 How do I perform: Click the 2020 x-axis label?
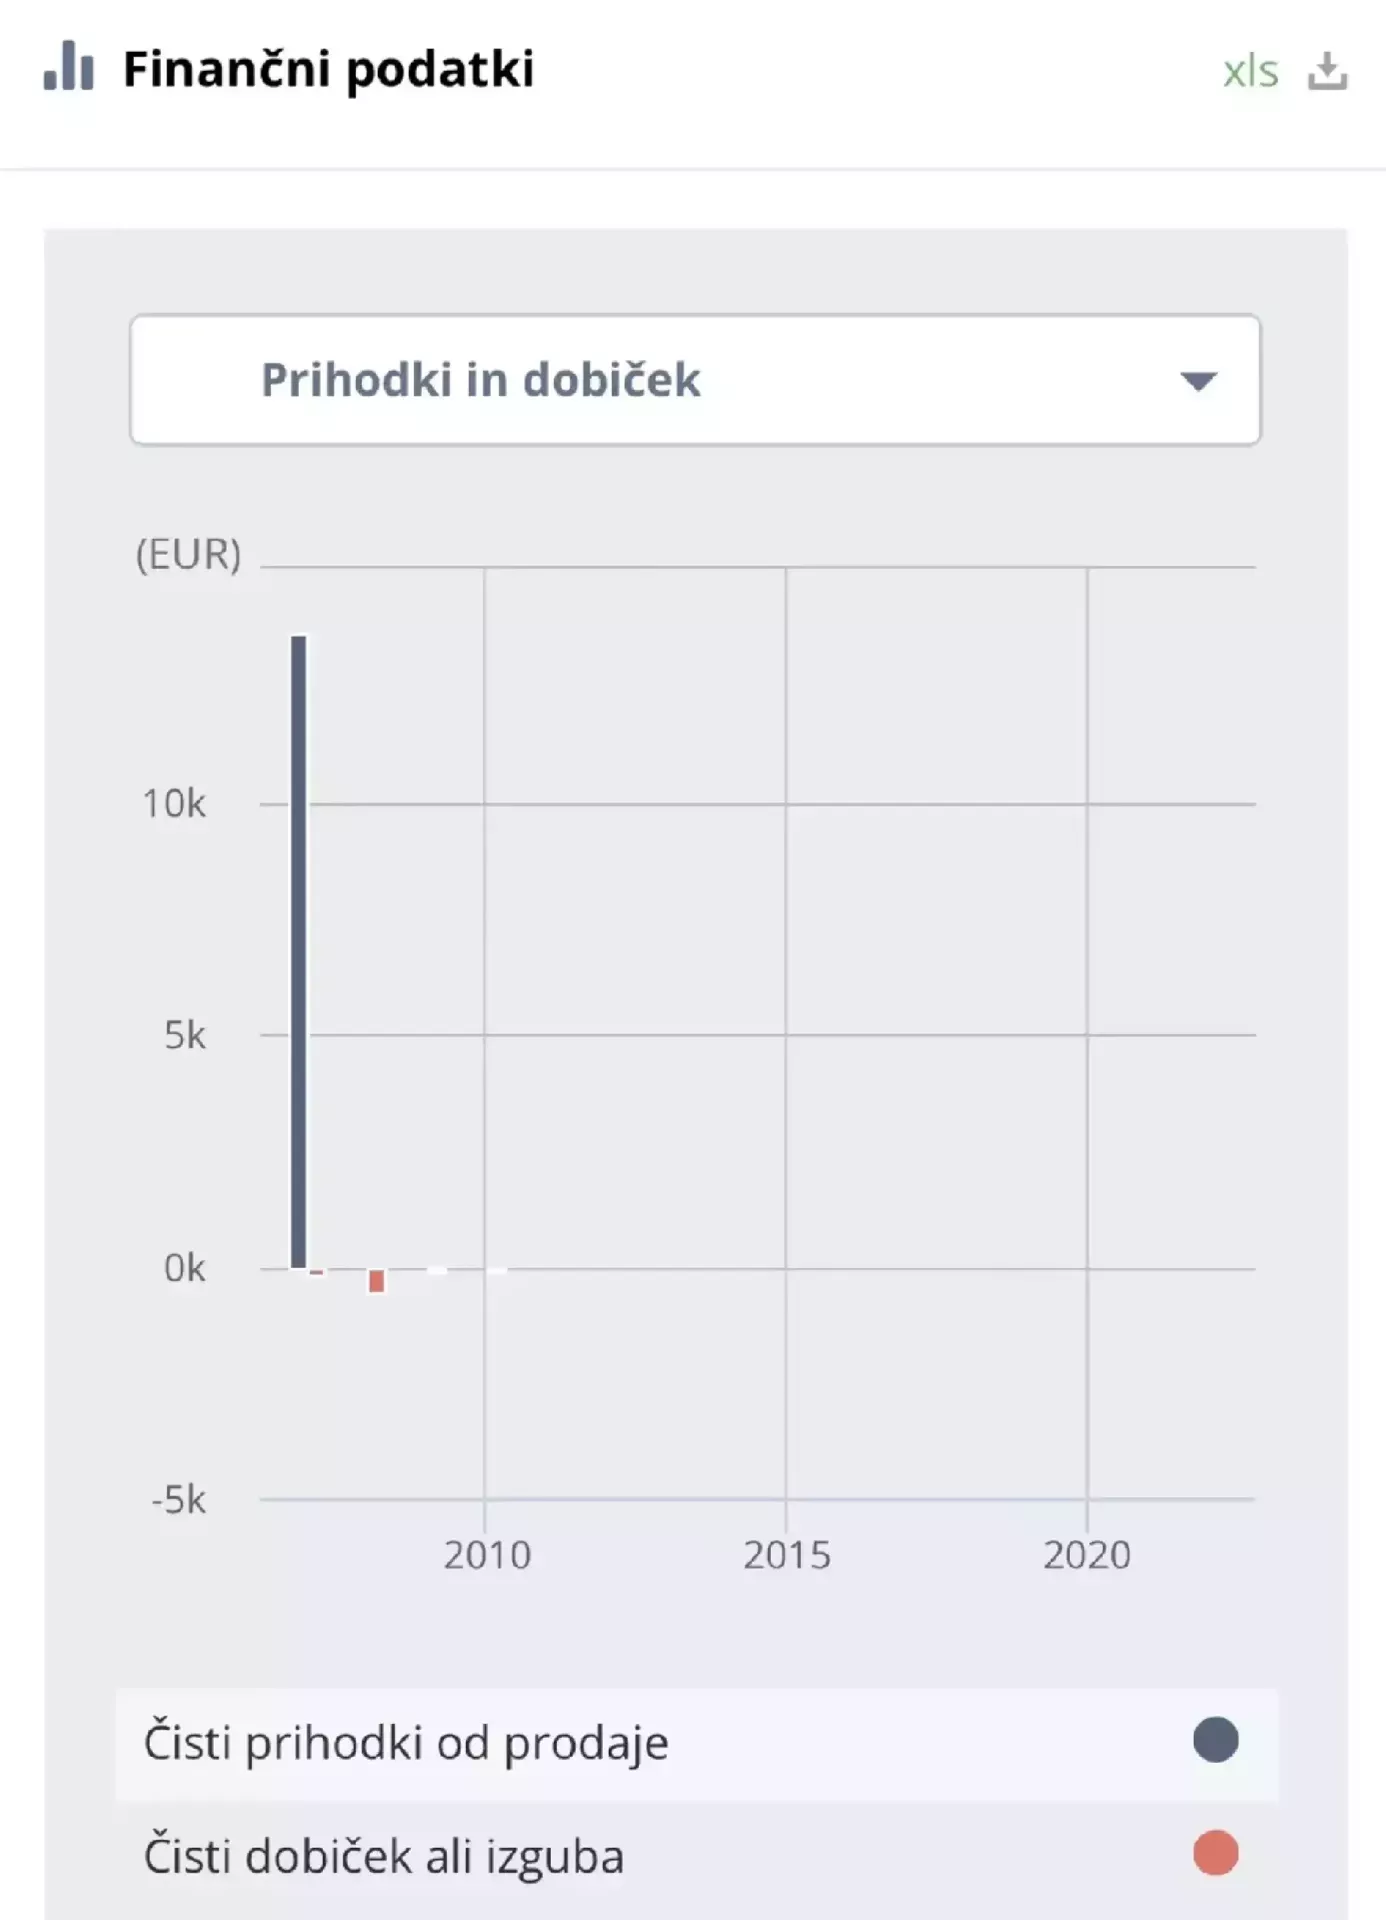point(1087,1555)
